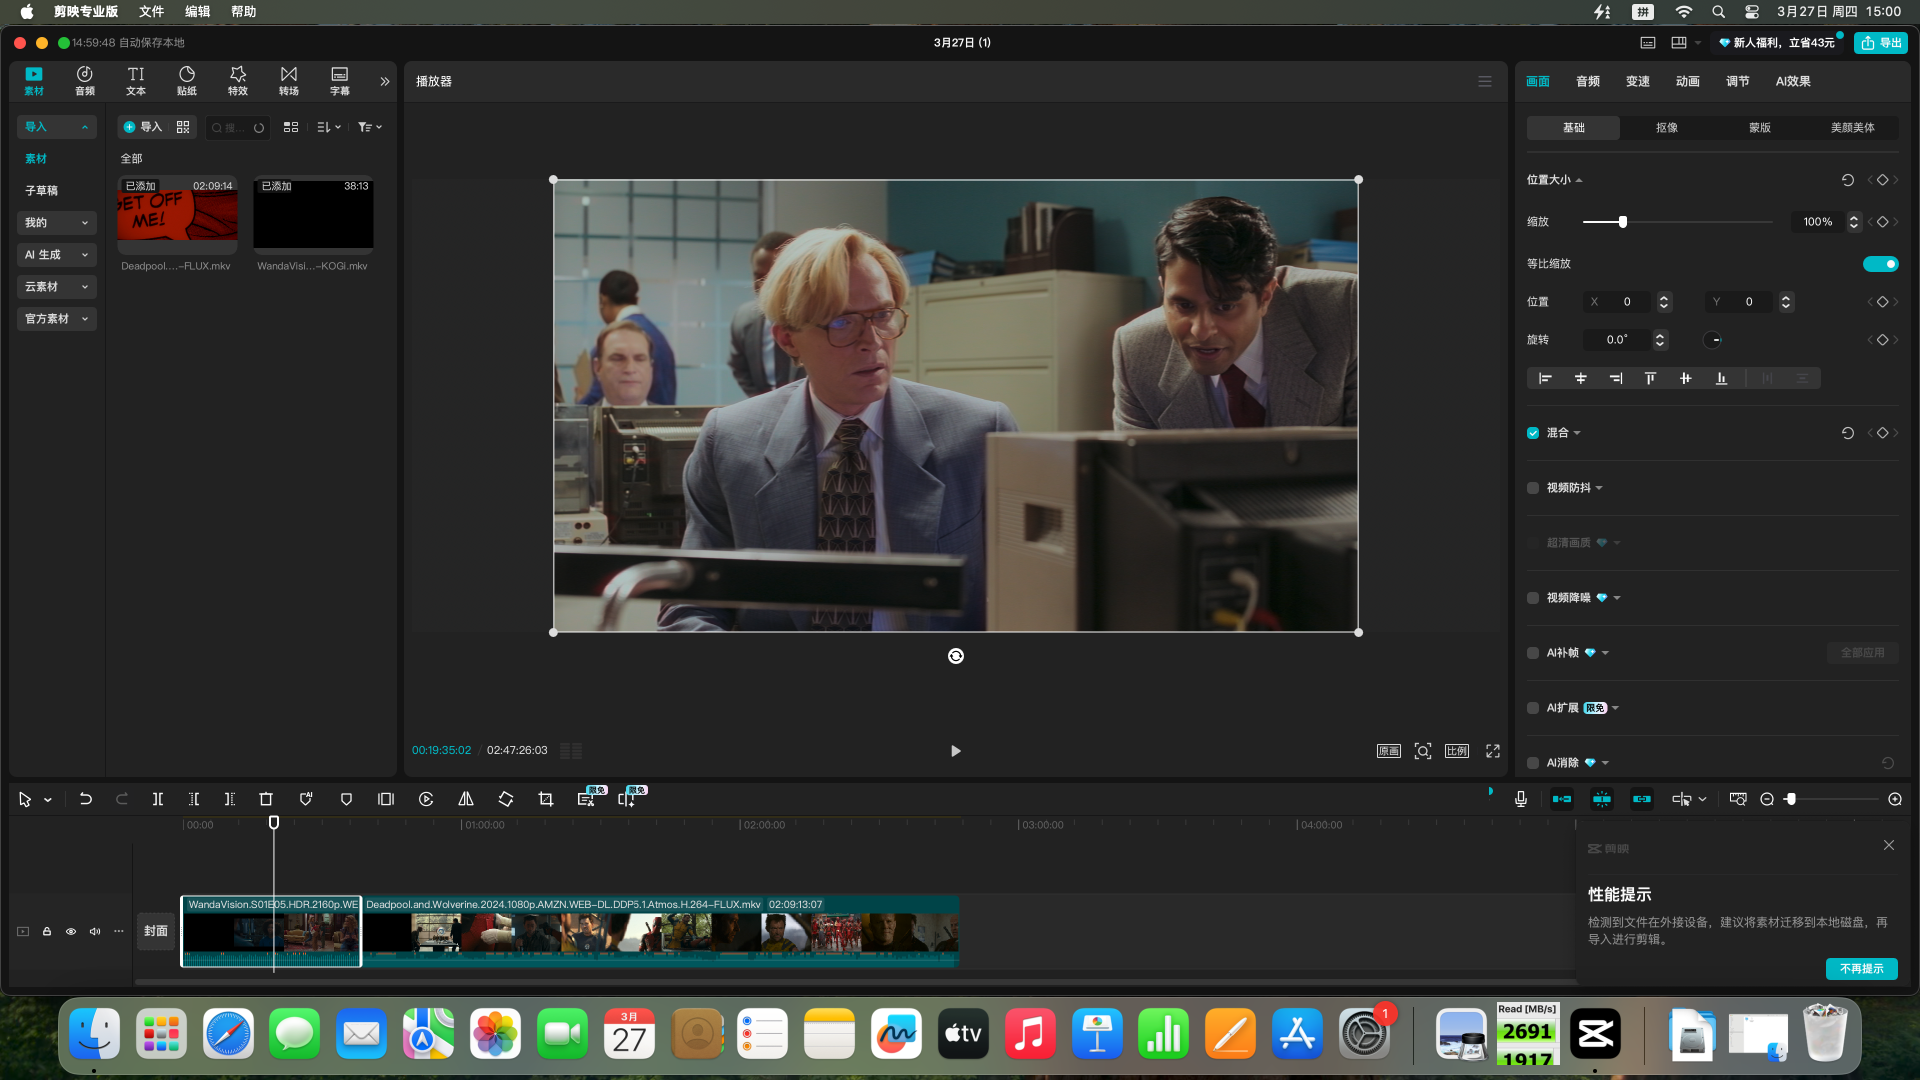Click the timeline zoom-in magnifier icon
This screenshot has height=1080, width=1920.
click(x=1895, y=799)
